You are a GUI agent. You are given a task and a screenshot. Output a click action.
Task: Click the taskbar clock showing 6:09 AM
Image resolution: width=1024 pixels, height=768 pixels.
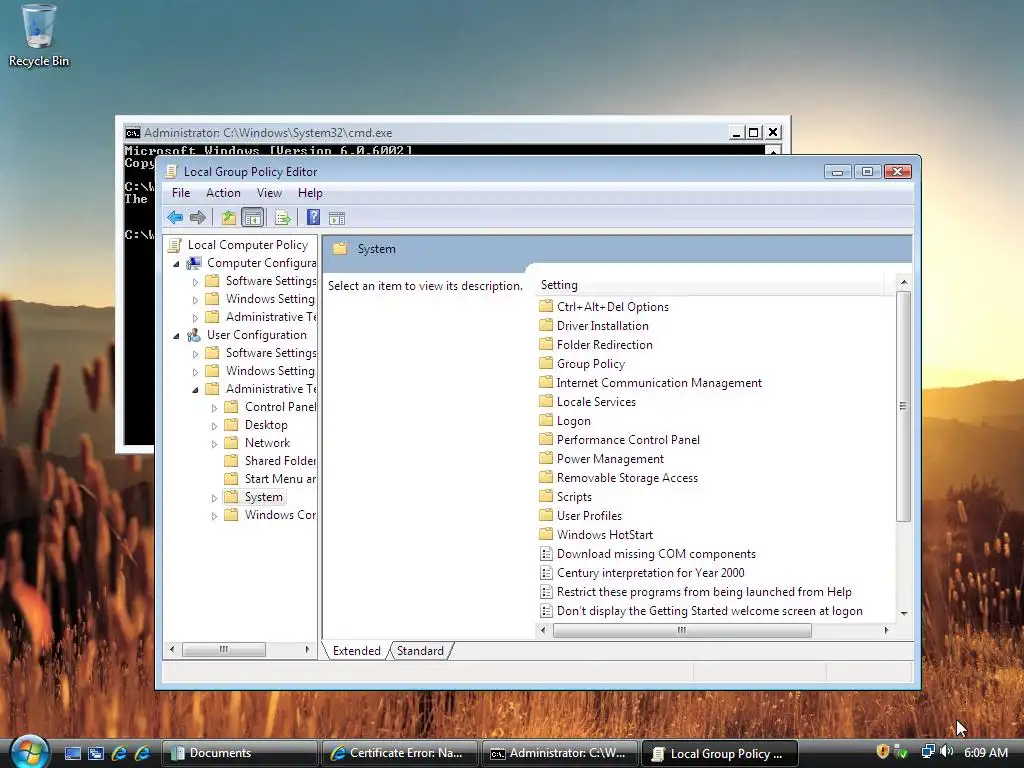[985, 752]
